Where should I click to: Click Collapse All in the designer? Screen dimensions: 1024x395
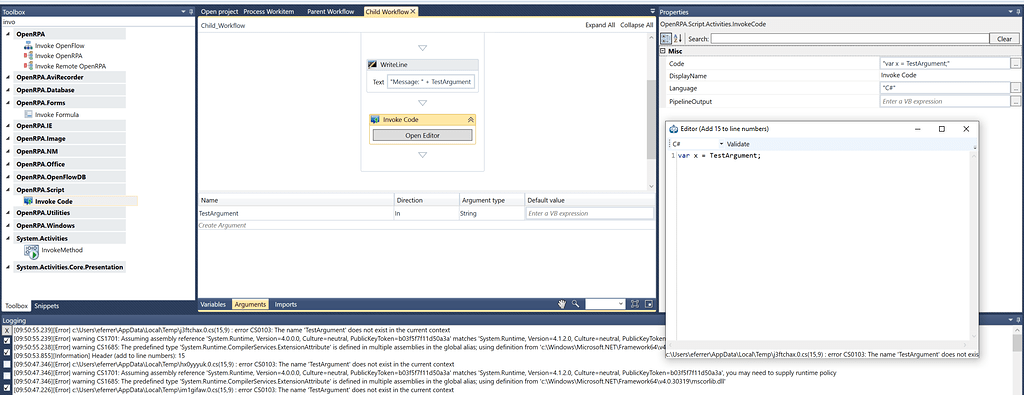tap(637, 25)
